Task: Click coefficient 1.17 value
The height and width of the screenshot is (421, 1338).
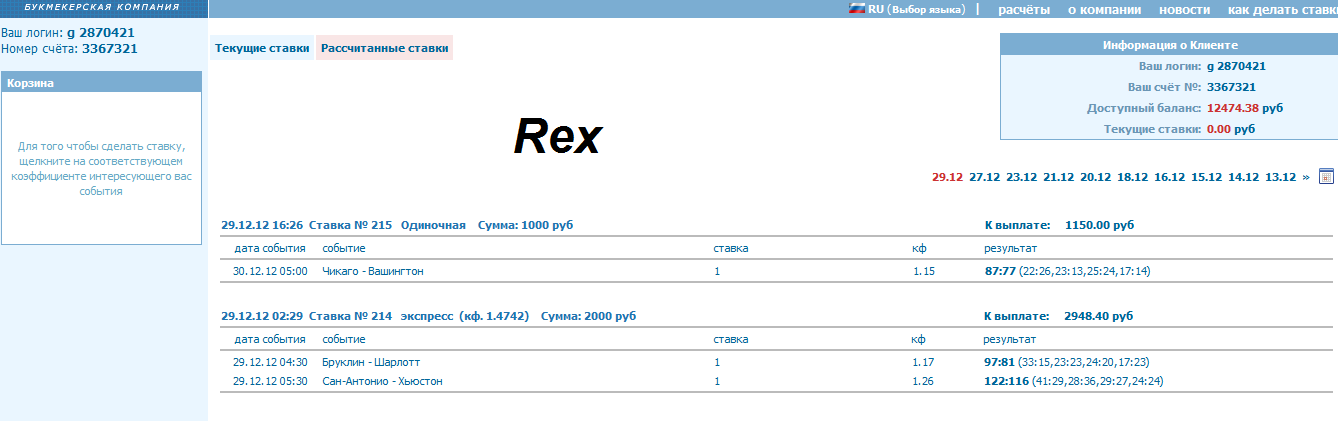Action: click(x=923, y=362)
